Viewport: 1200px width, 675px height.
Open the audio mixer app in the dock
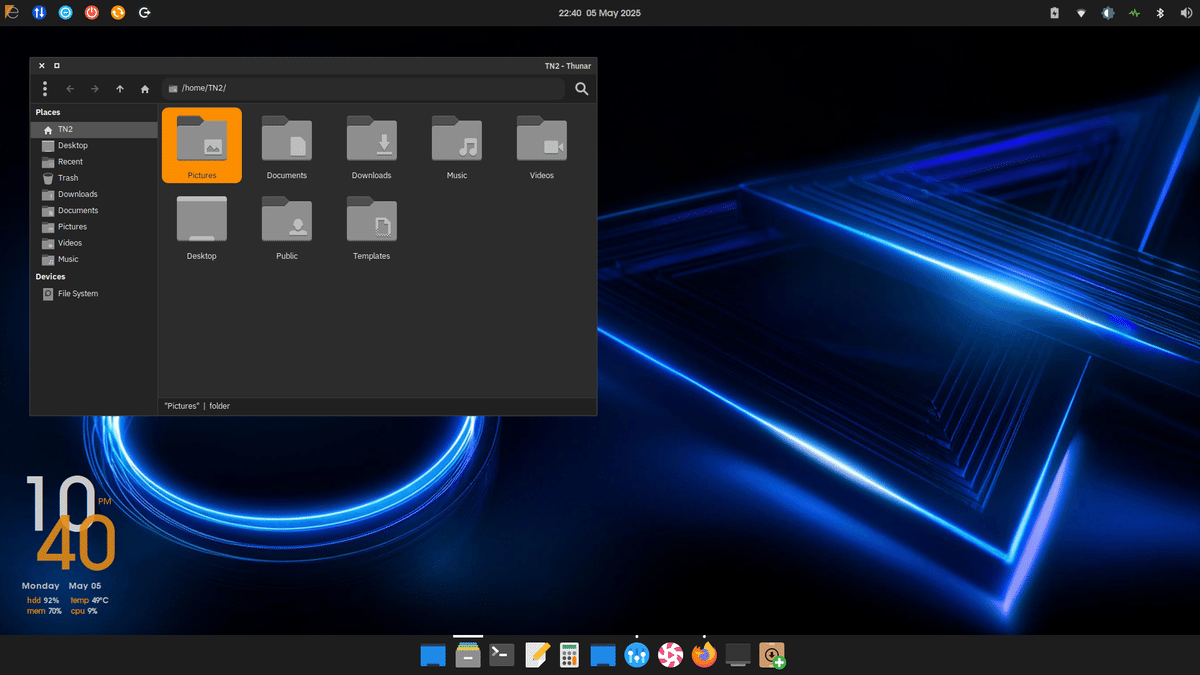point(637,655)
